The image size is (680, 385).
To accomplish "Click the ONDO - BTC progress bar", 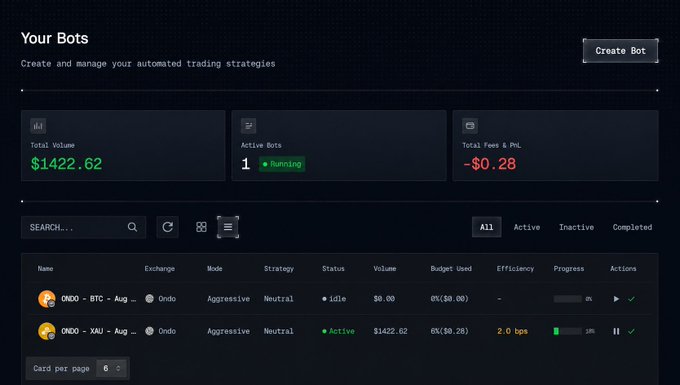I will pos(568,299).
